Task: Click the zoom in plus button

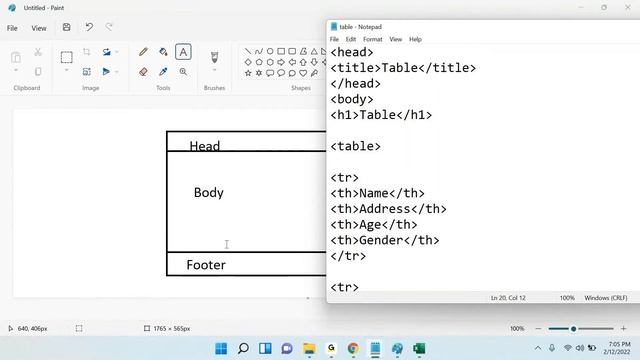Action: coord(623,329)
